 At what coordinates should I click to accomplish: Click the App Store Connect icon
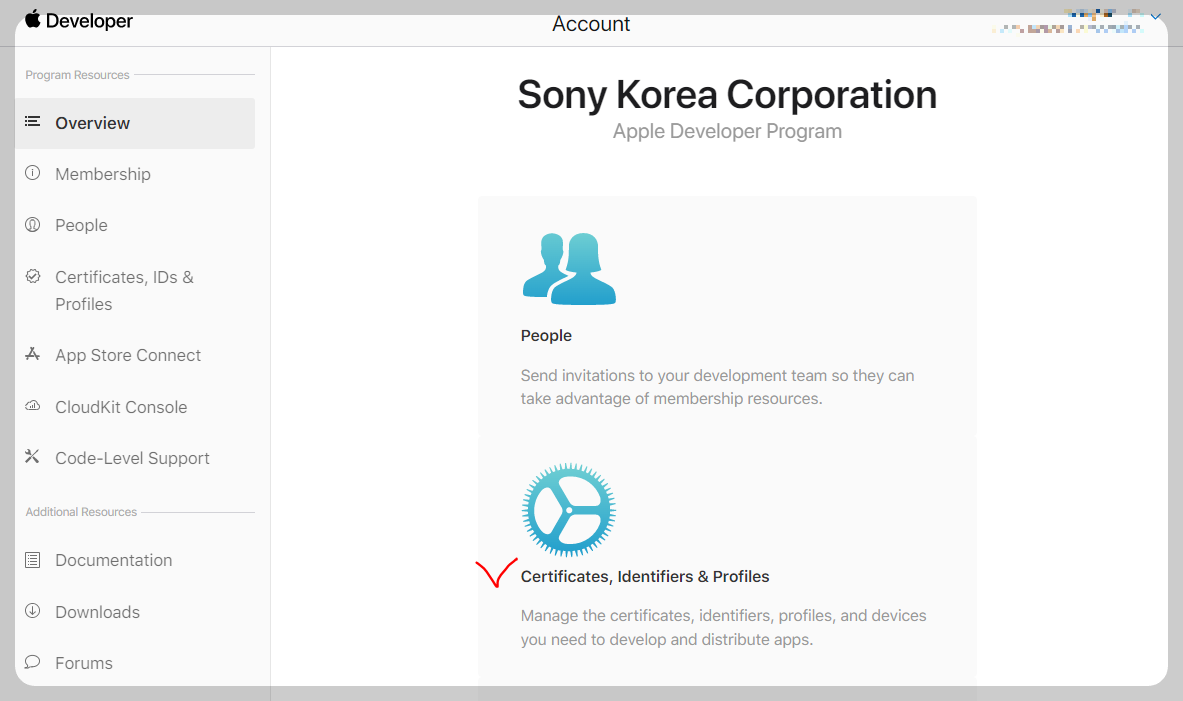[x=32, y=354]
